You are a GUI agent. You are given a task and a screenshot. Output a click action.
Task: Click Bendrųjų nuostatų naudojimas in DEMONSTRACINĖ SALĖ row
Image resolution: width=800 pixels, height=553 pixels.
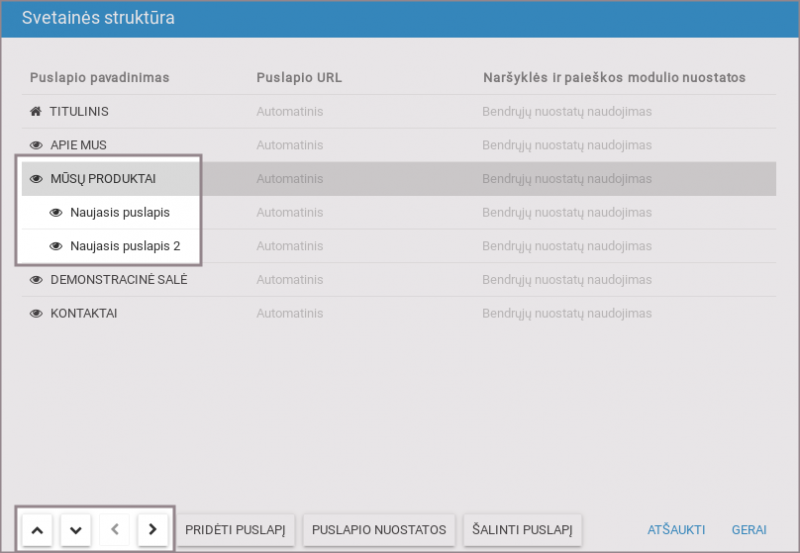(566, 280)
